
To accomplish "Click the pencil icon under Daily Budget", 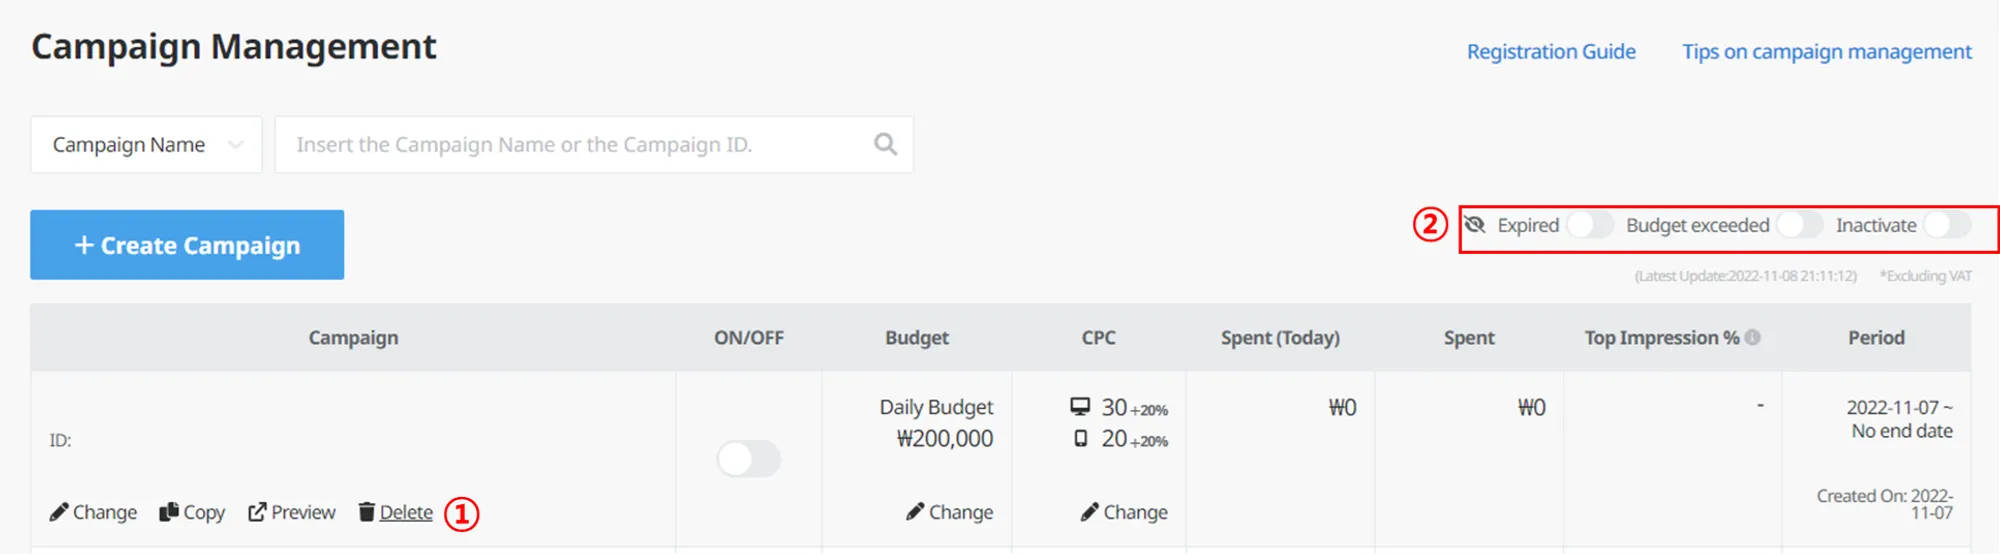I will click(x=915, y=512).
